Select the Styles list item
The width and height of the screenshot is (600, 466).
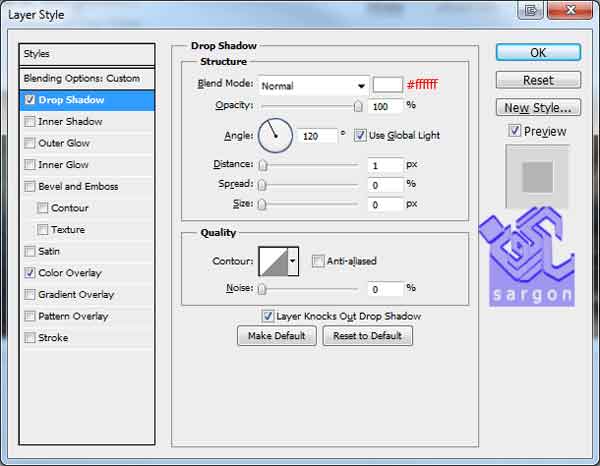pos(87,54)
